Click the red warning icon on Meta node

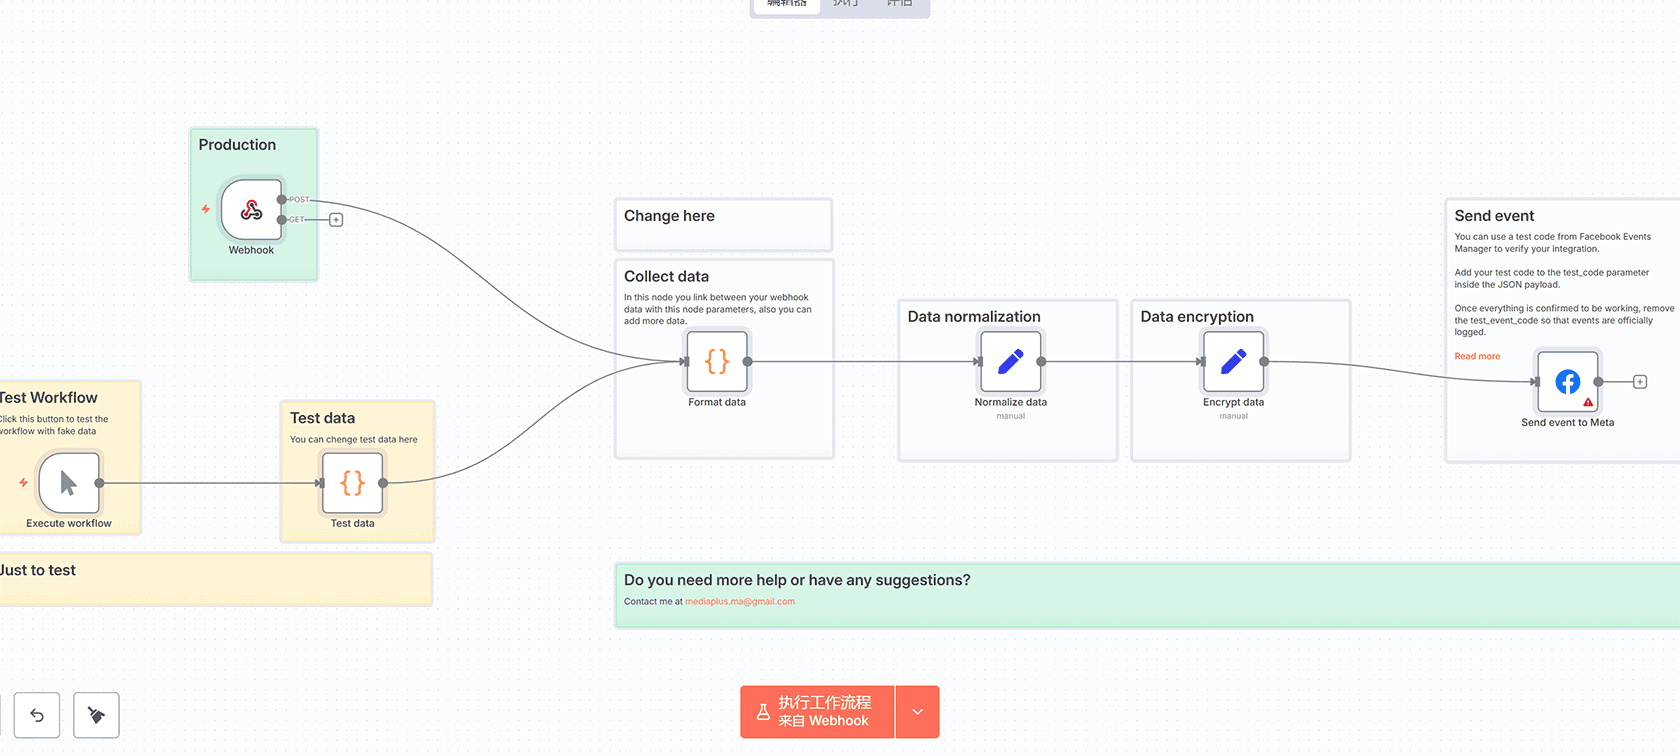[x=1588, y=402]
